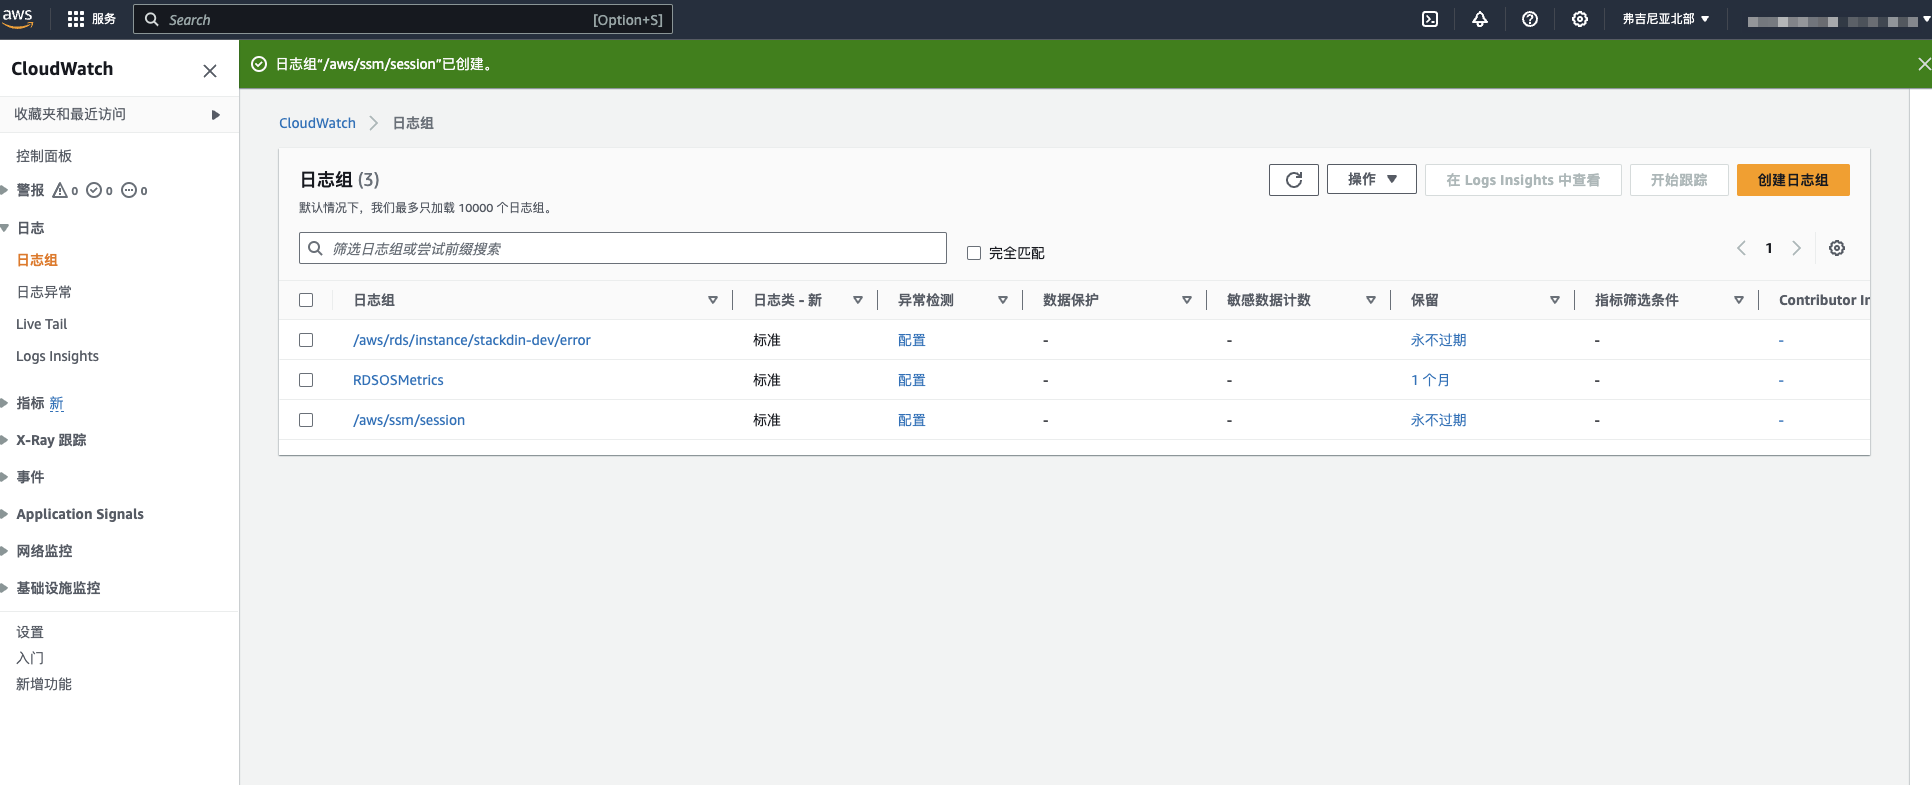
Task: Toggle the select-all log groups checkbox
Action: tap(306, 300)
